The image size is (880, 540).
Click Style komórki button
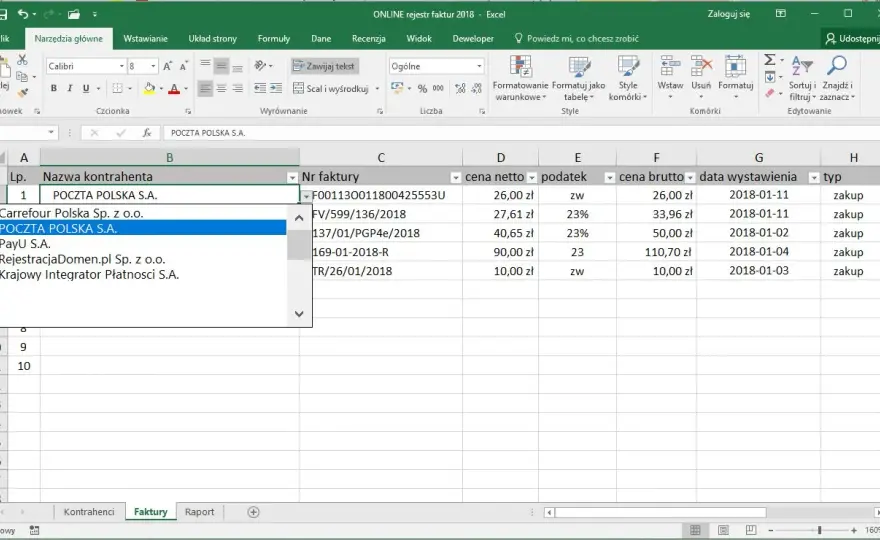[x=628, y=78]
